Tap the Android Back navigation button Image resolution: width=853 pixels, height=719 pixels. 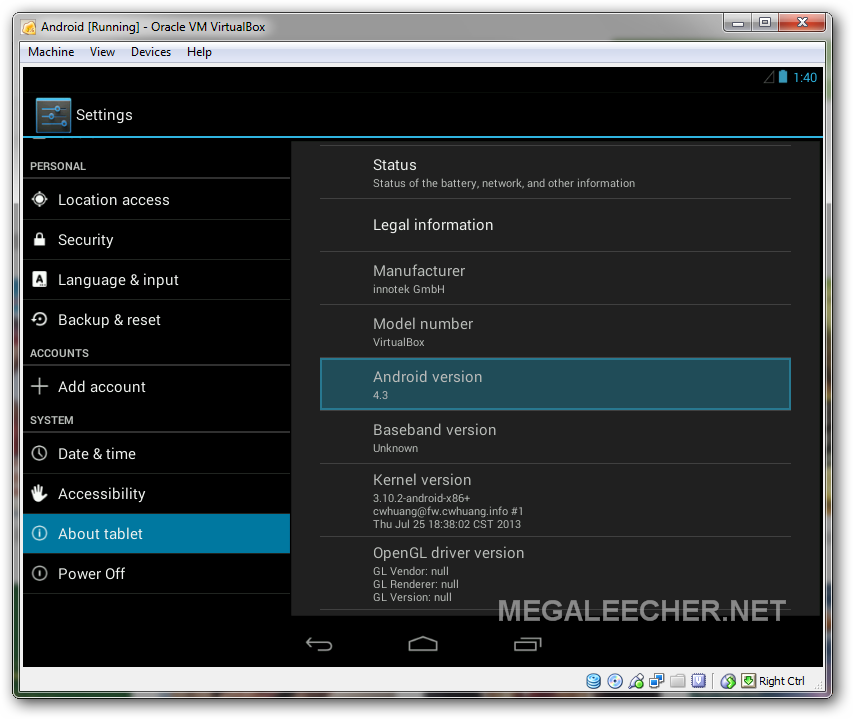(x=319, y=644)
